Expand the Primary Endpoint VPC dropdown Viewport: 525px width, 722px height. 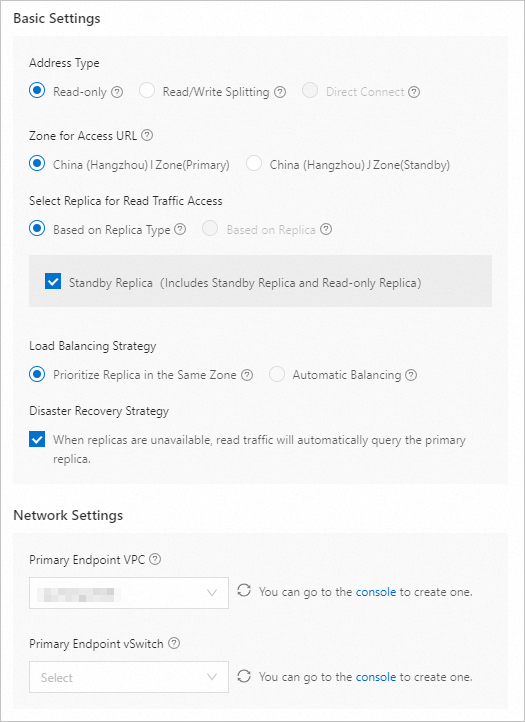point(129,593)
